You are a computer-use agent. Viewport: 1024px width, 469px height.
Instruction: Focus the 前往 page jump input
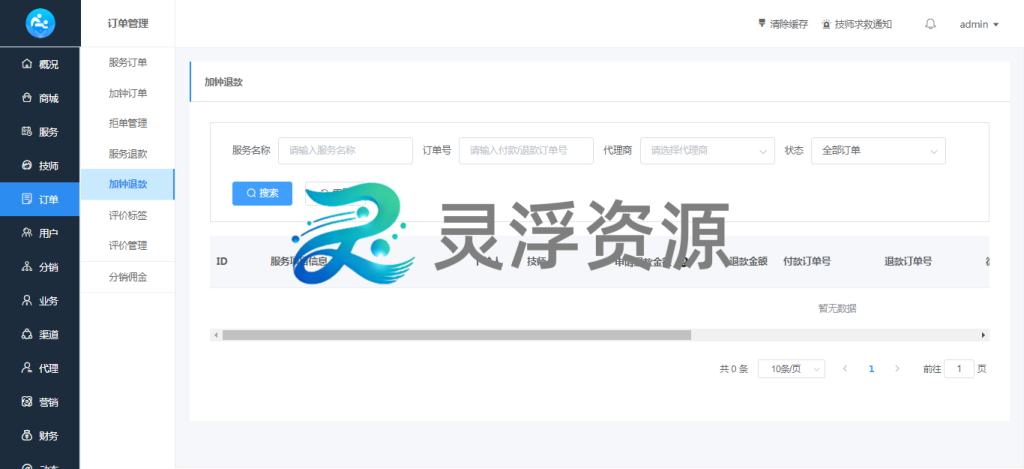pos(959,369)
